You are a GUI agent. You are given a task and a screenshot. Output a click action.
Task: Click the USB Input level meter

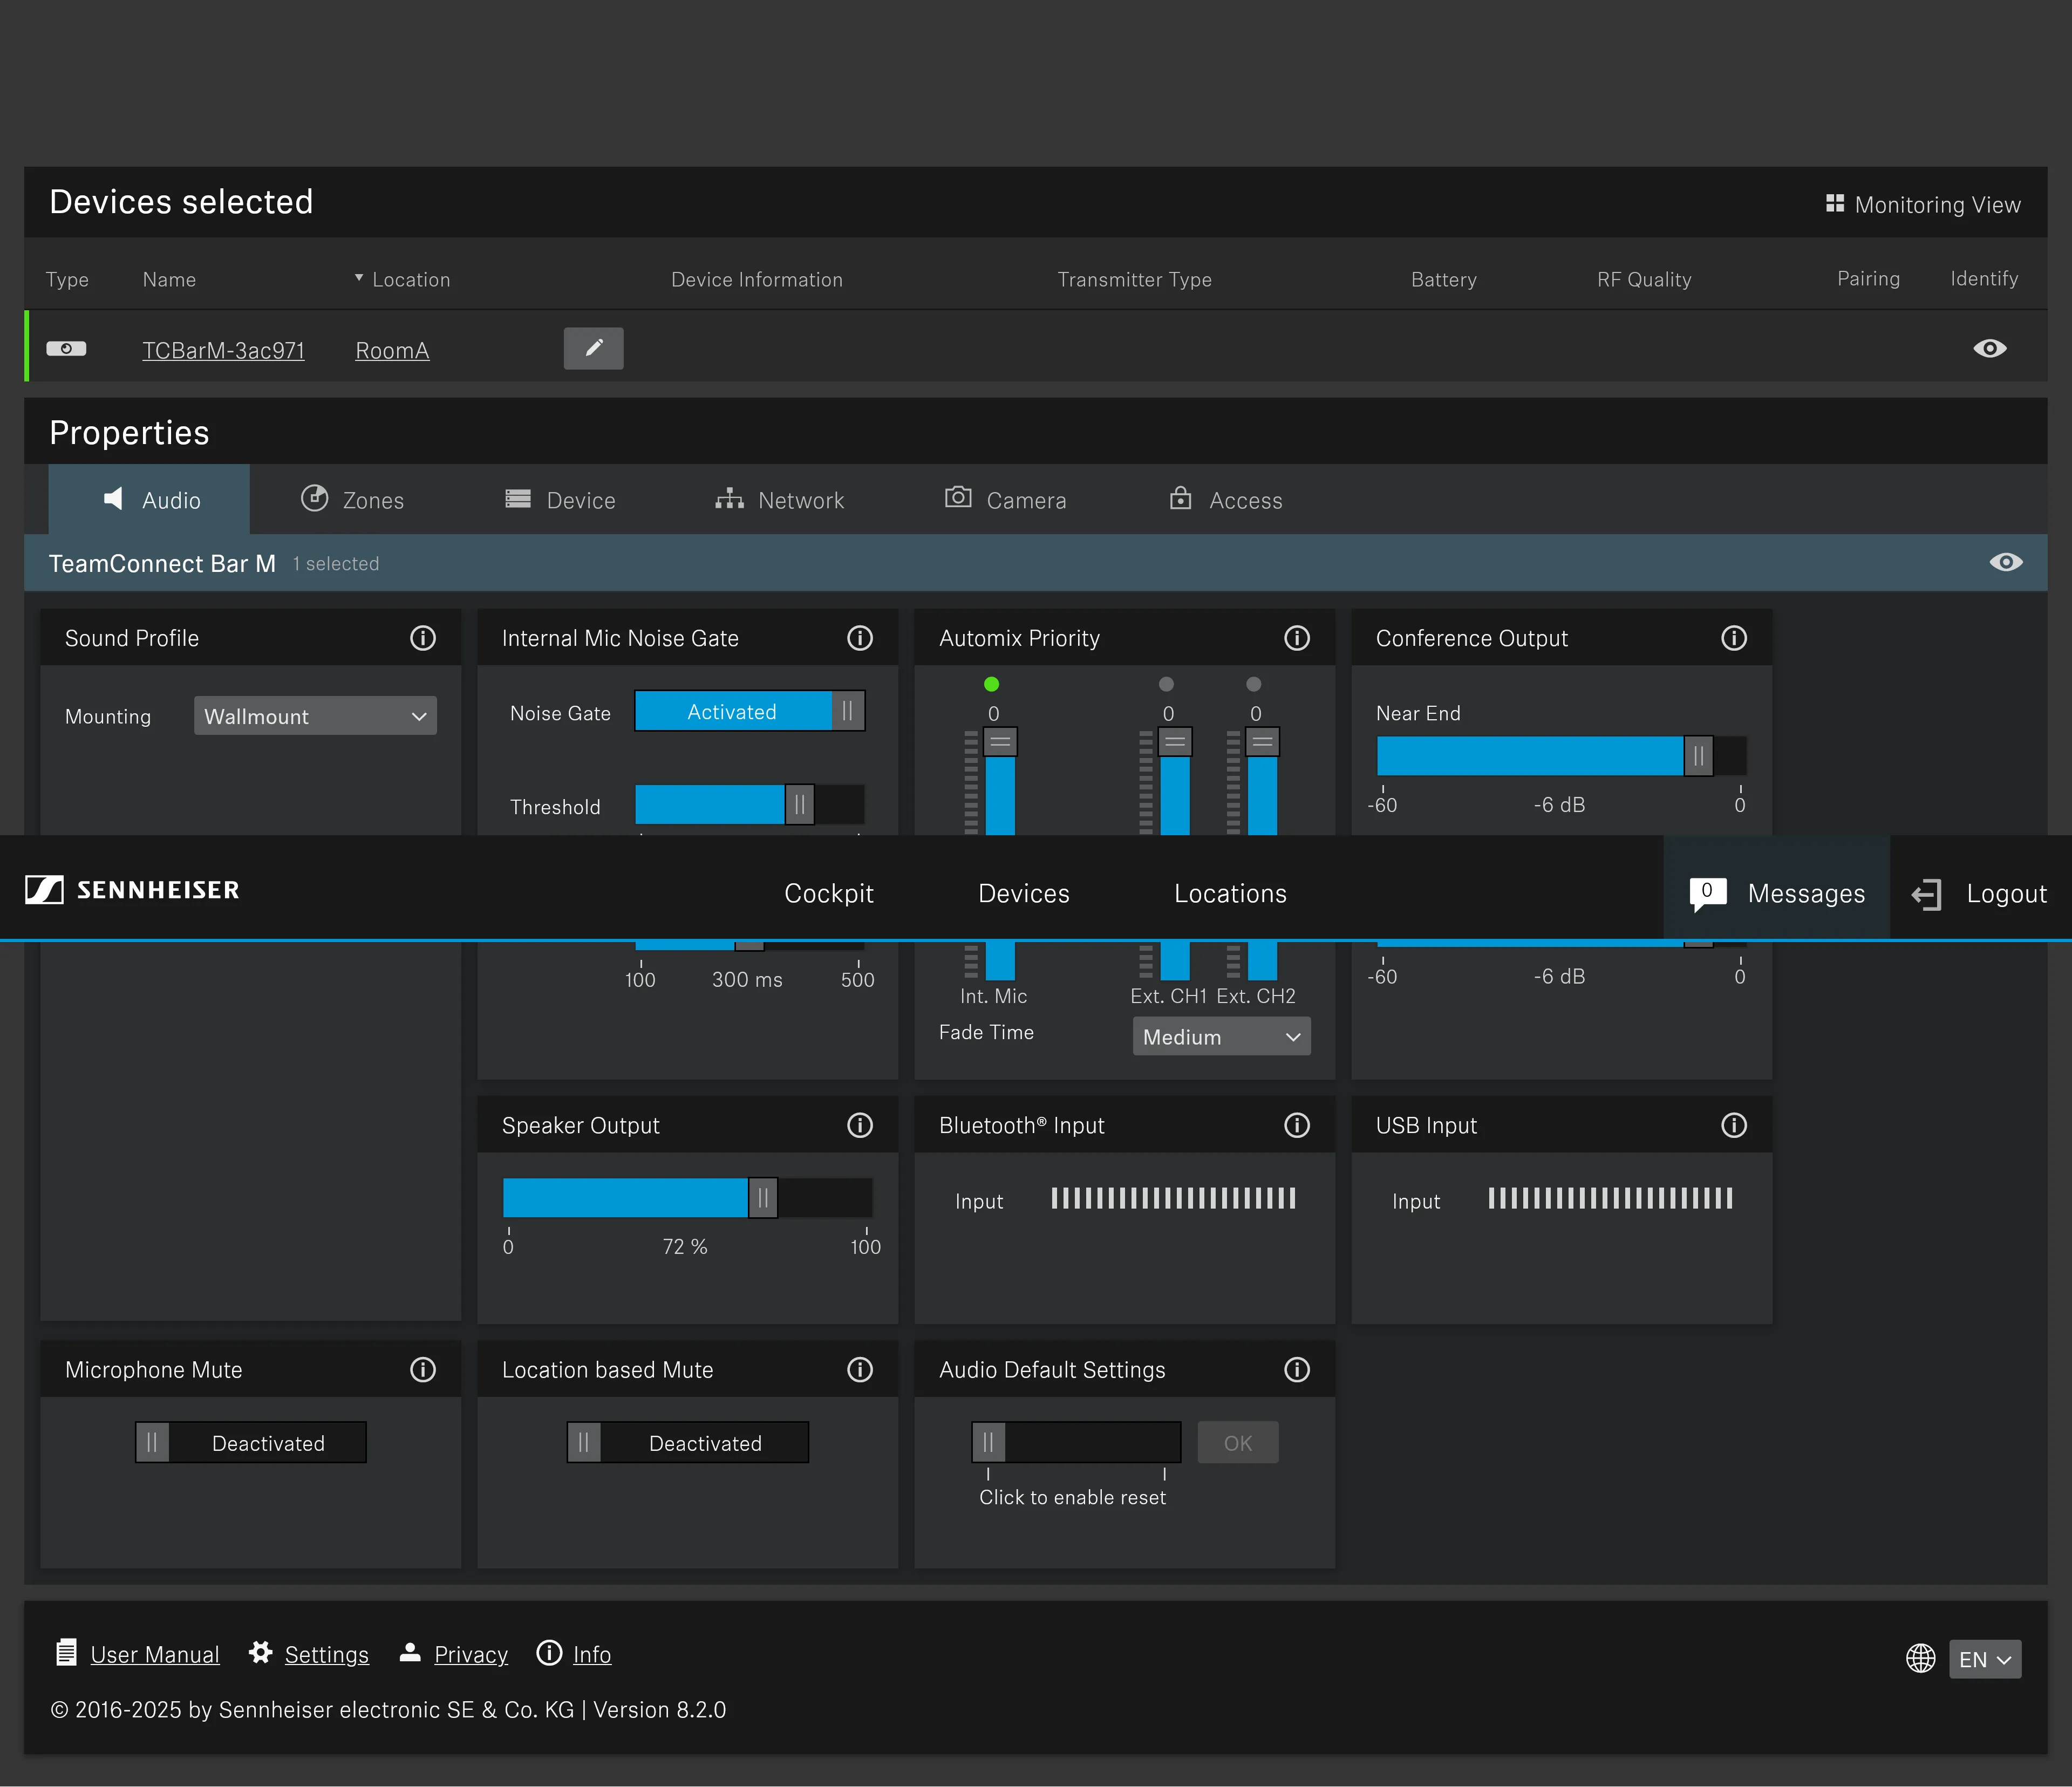(x=1610, y=1198)
